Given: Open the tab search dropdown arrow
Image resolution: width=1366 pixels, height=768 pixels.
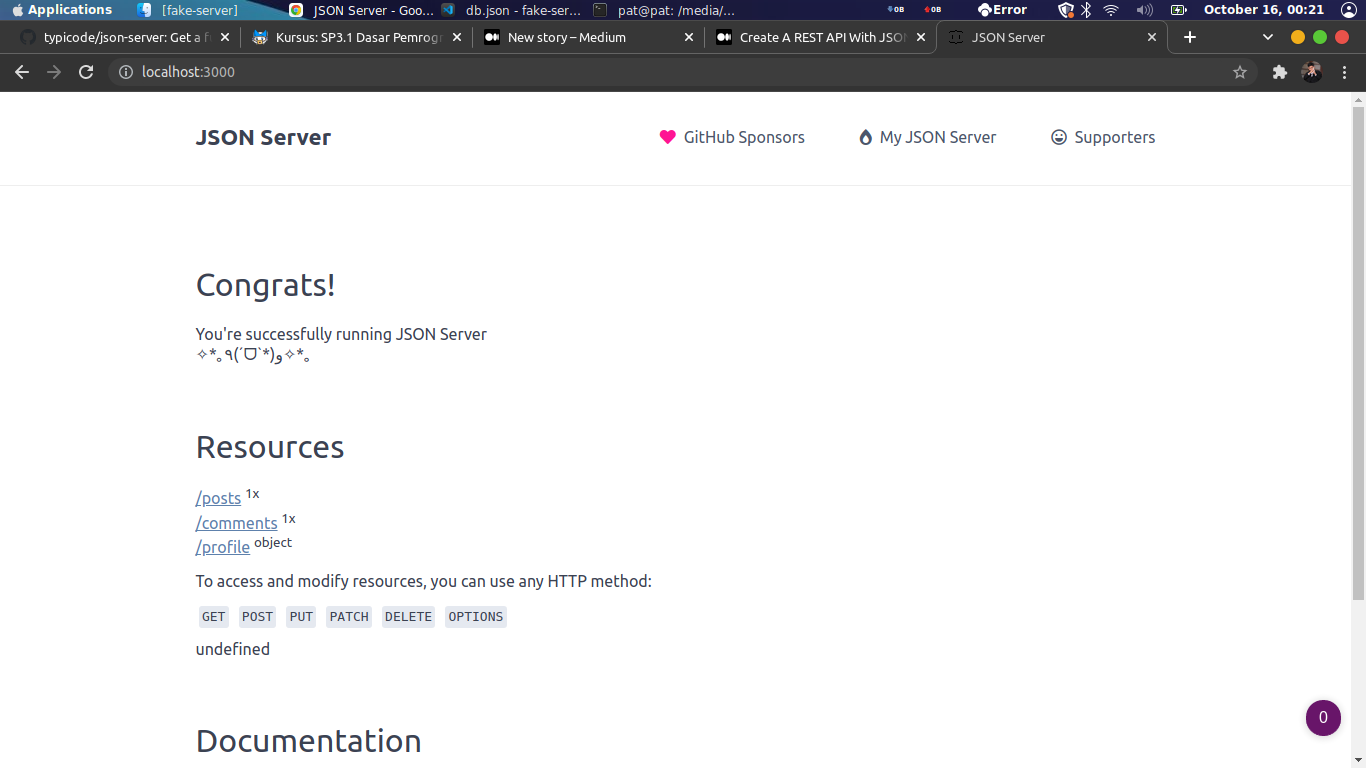Looking at the screenshot, I should [x=1268, y=37].
